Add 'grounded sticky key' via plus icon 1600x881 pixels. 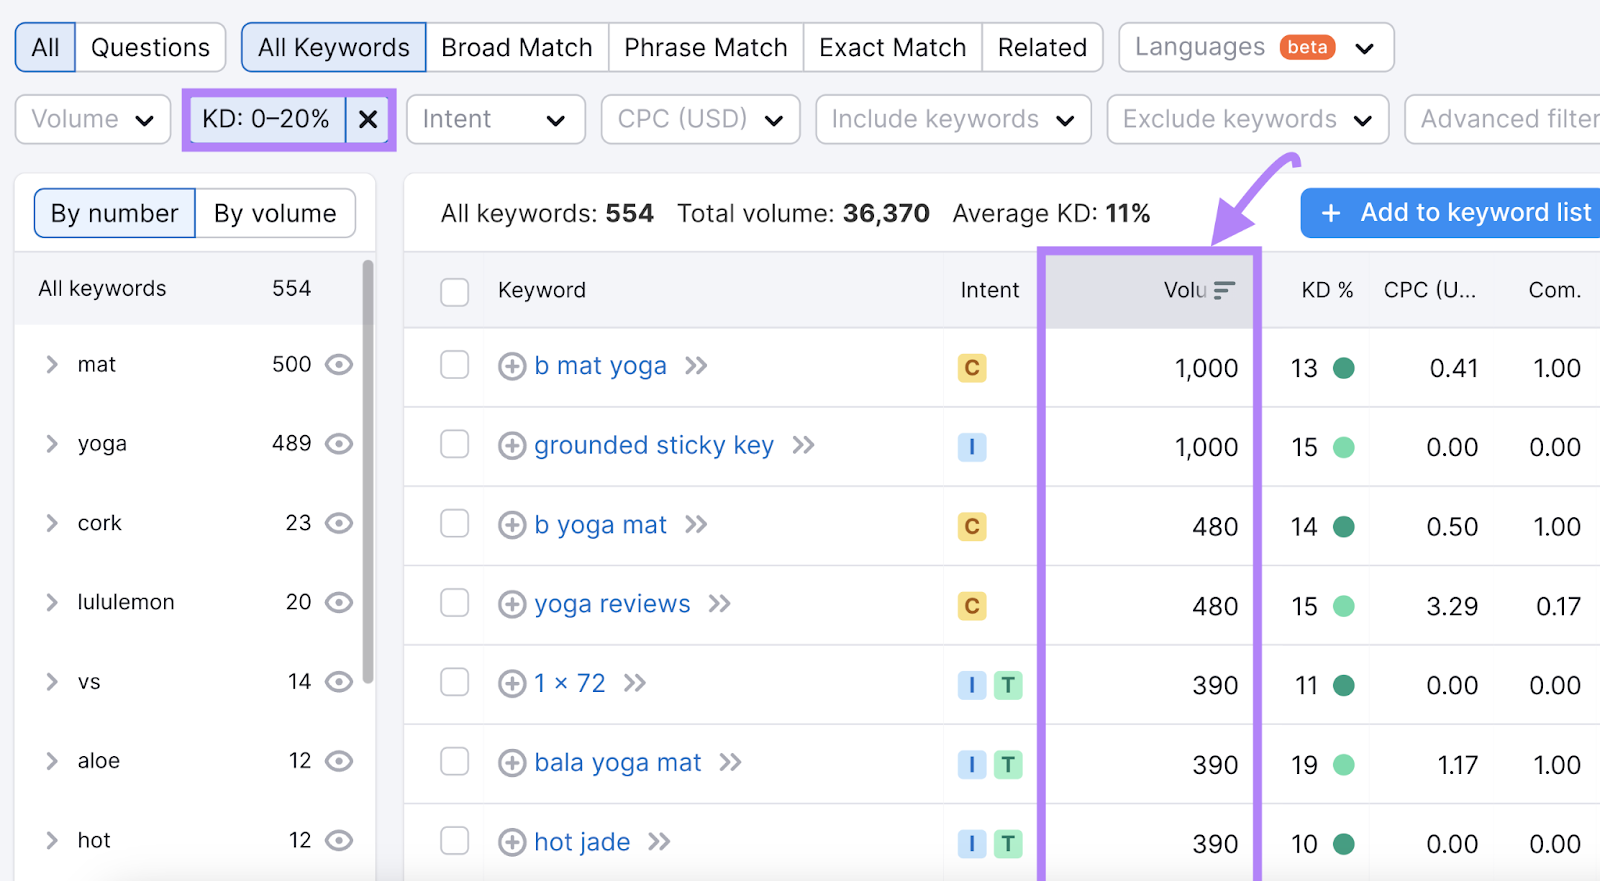pyautogui.click(x=512, y=445)
